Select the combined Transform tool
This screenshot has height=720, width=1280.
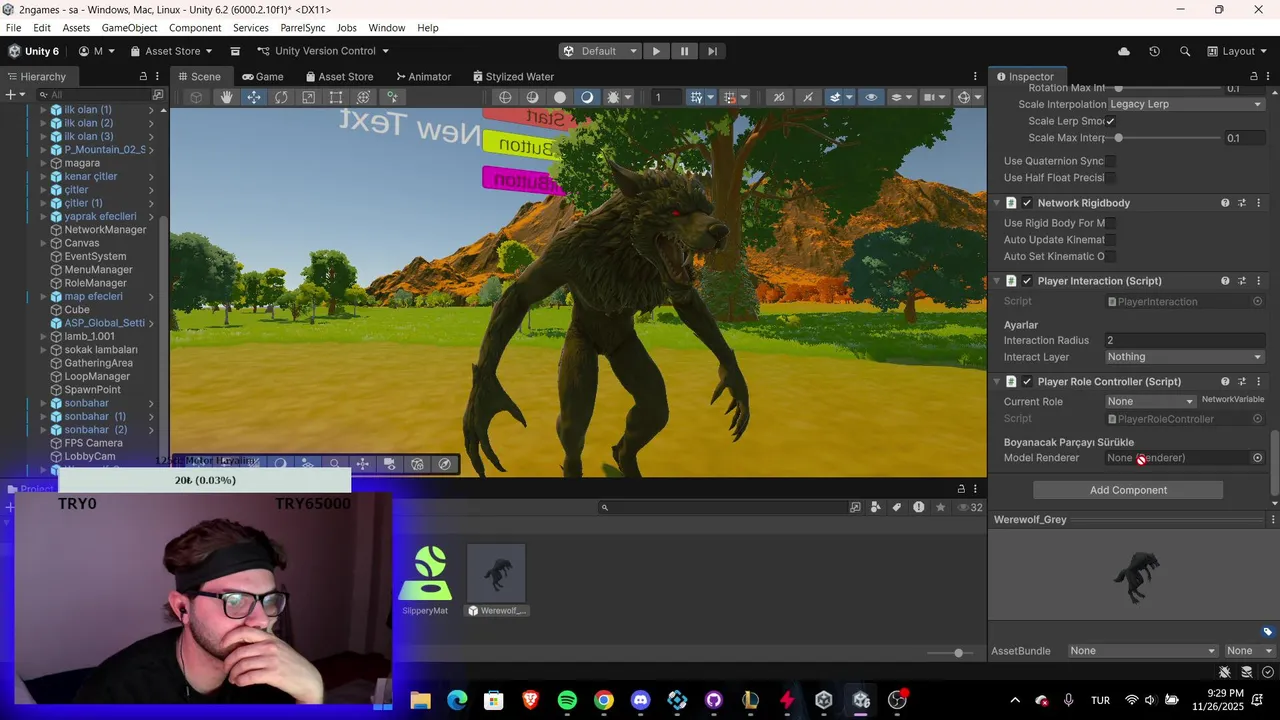pyautogui.click(x=363, y=97)
